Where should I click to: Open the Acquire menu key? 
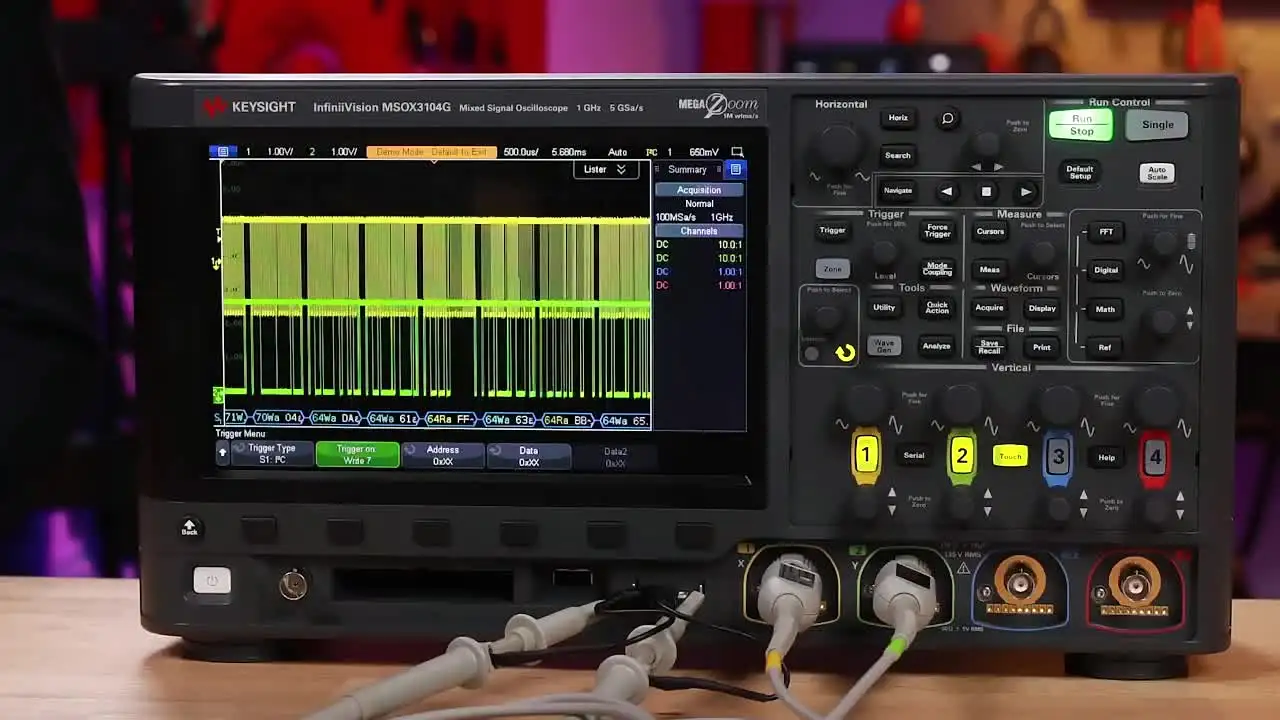click(989, 308)
